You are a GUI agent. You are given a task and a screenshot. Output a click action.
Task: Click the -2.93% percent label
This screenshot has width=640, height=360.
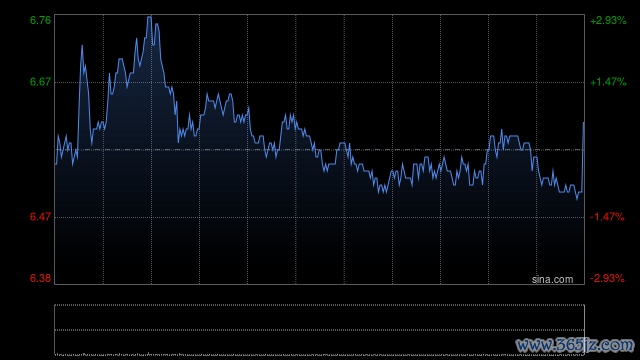coord(607,278)
